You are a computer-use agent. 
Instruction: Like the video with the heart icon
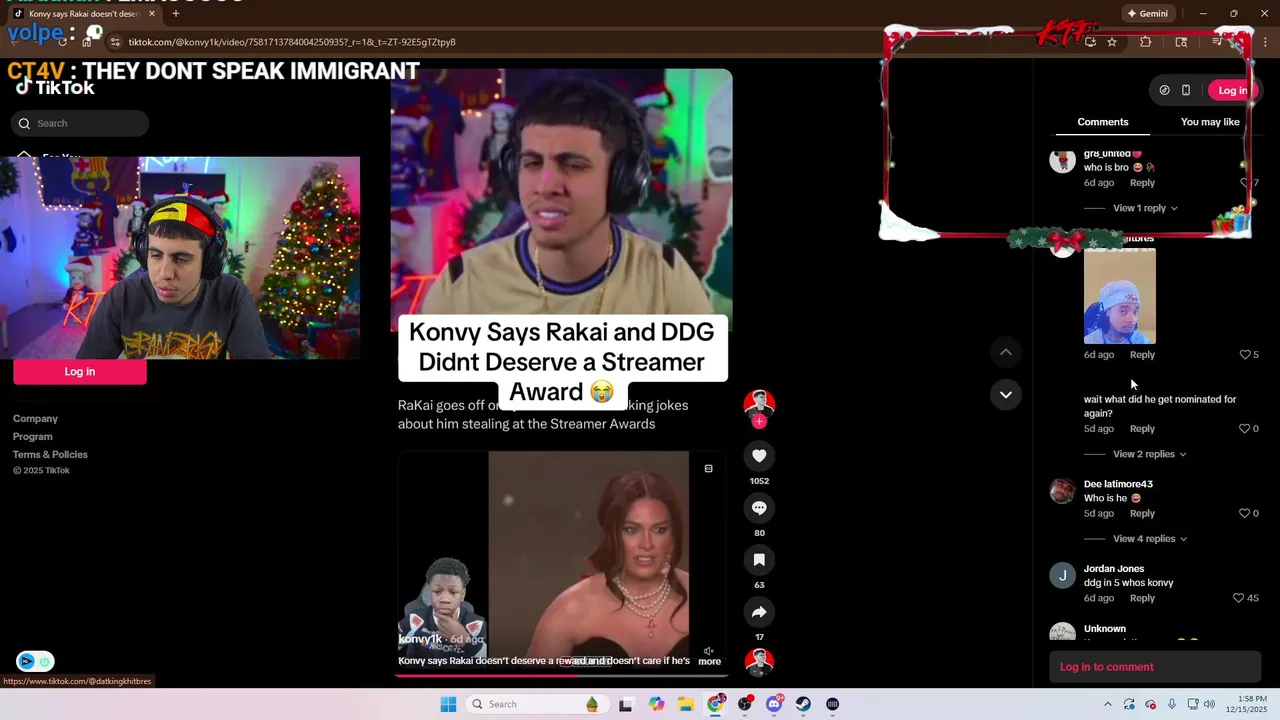coord(759,456)
